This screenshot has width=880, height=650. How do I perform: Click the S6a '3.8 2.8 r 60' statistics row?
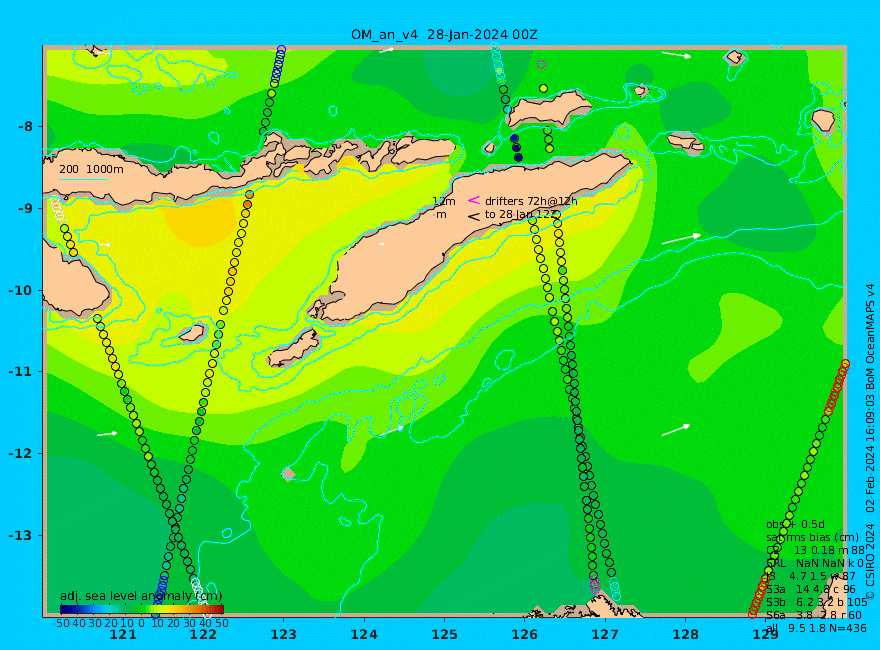point(814,616)
